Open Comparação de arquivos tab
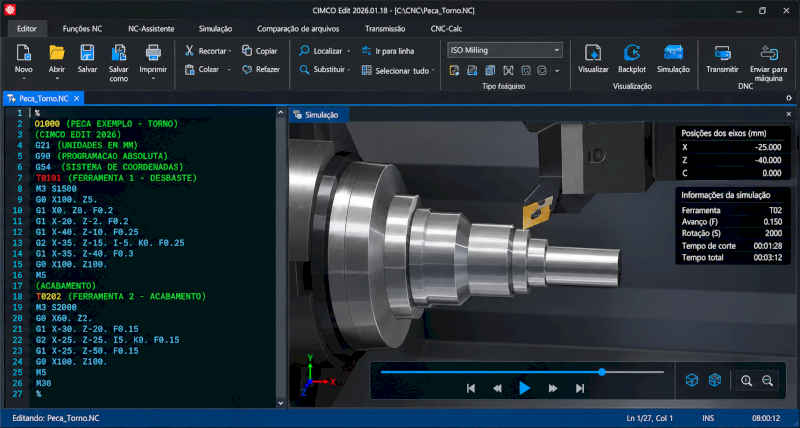 (298, 29)
